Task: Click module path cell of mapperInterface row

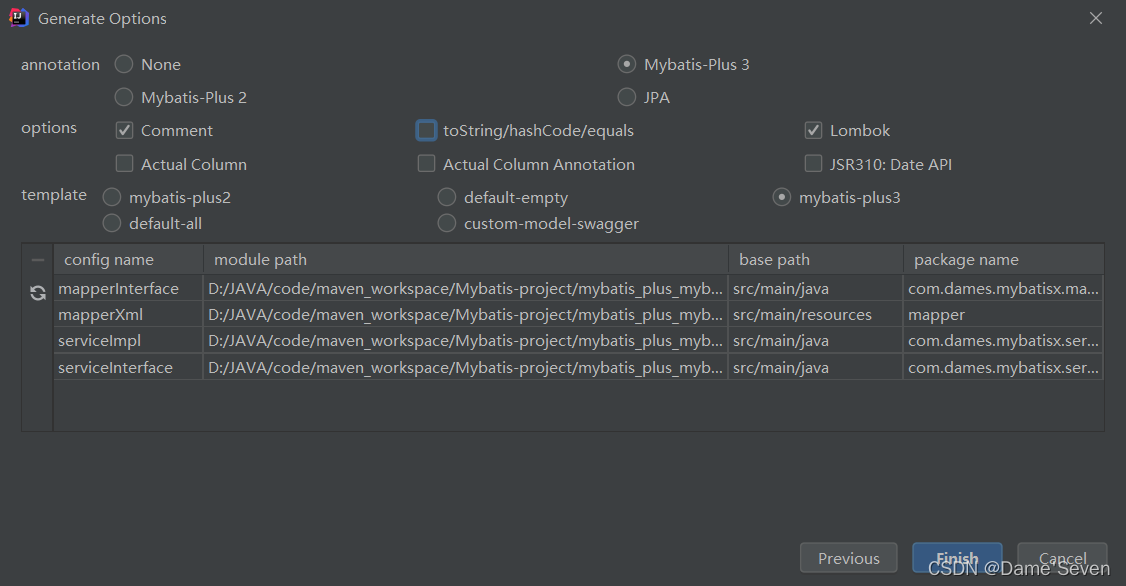Action: tap(466, 289)
